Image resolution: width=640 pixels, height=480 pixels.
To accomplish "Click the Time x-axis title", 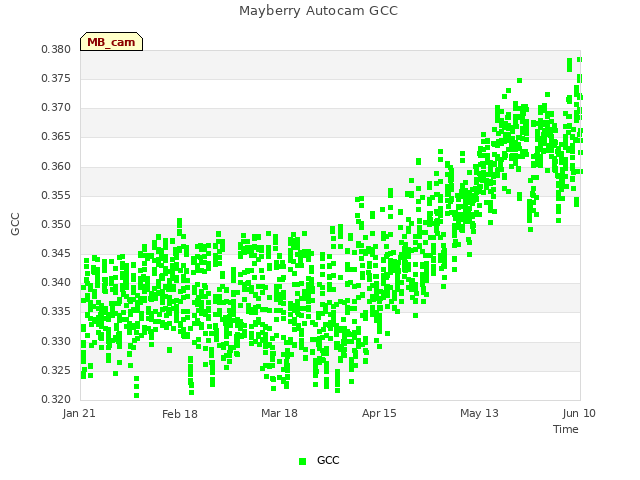I will click(x=566, y=429).
